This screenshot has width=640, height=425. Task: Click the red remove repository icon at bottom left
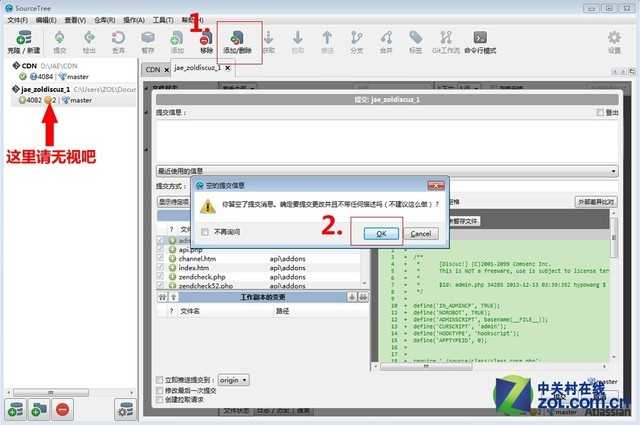pyautogui.click(x=62, y=409)
